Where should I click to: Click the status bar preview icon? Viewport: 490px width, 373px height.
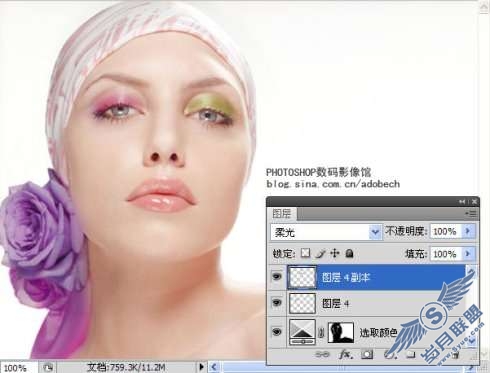coord(48,367)
